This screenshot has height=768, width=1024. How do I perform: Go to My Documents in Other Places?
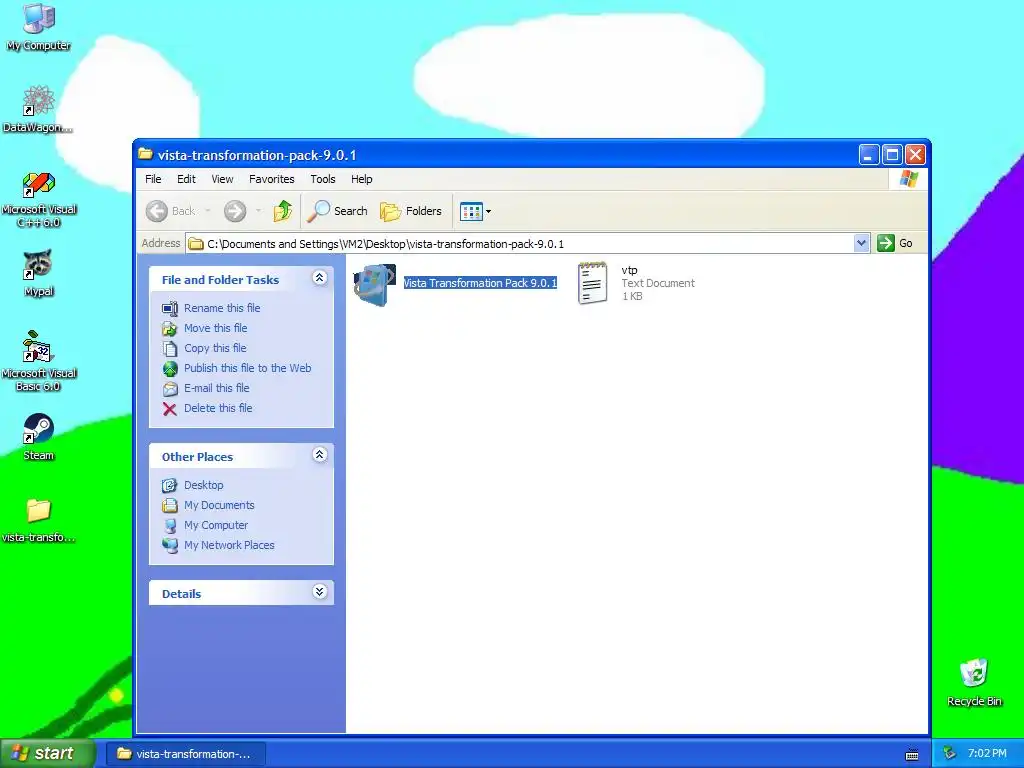(219, 505)
